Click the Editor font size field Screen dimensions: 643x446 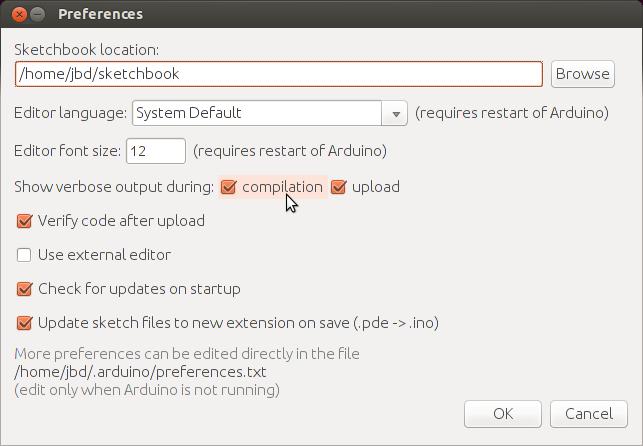155,151
